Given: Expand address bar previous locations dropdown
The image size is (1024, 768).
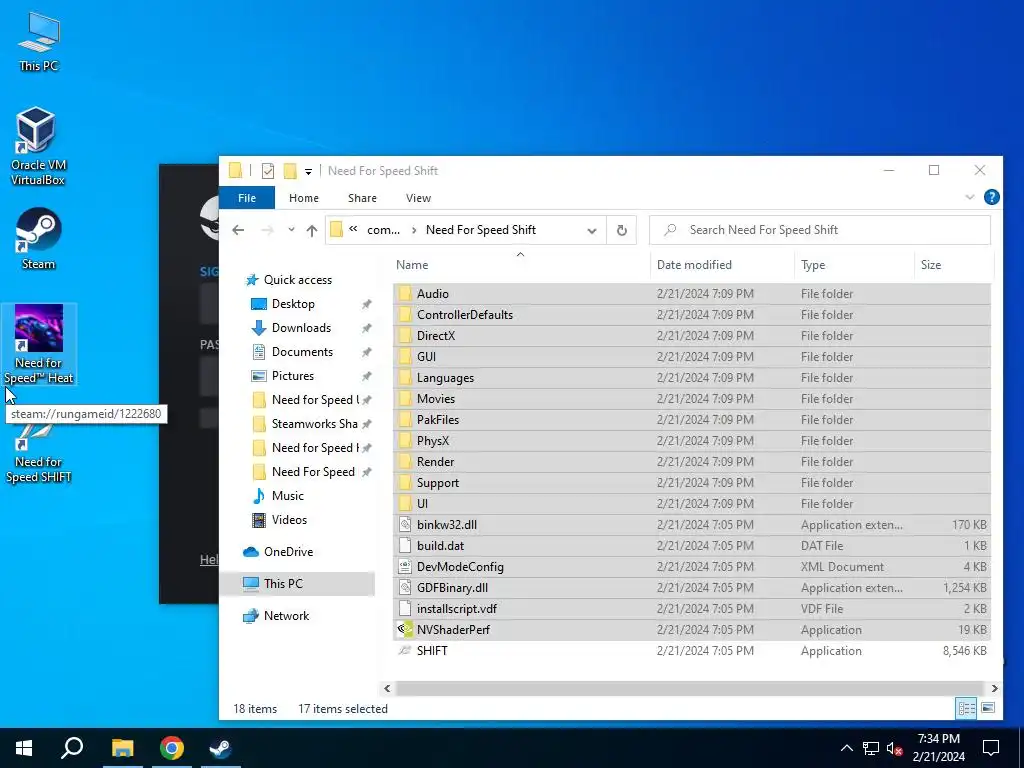Looking at the screenshot, I should (592, 231).
